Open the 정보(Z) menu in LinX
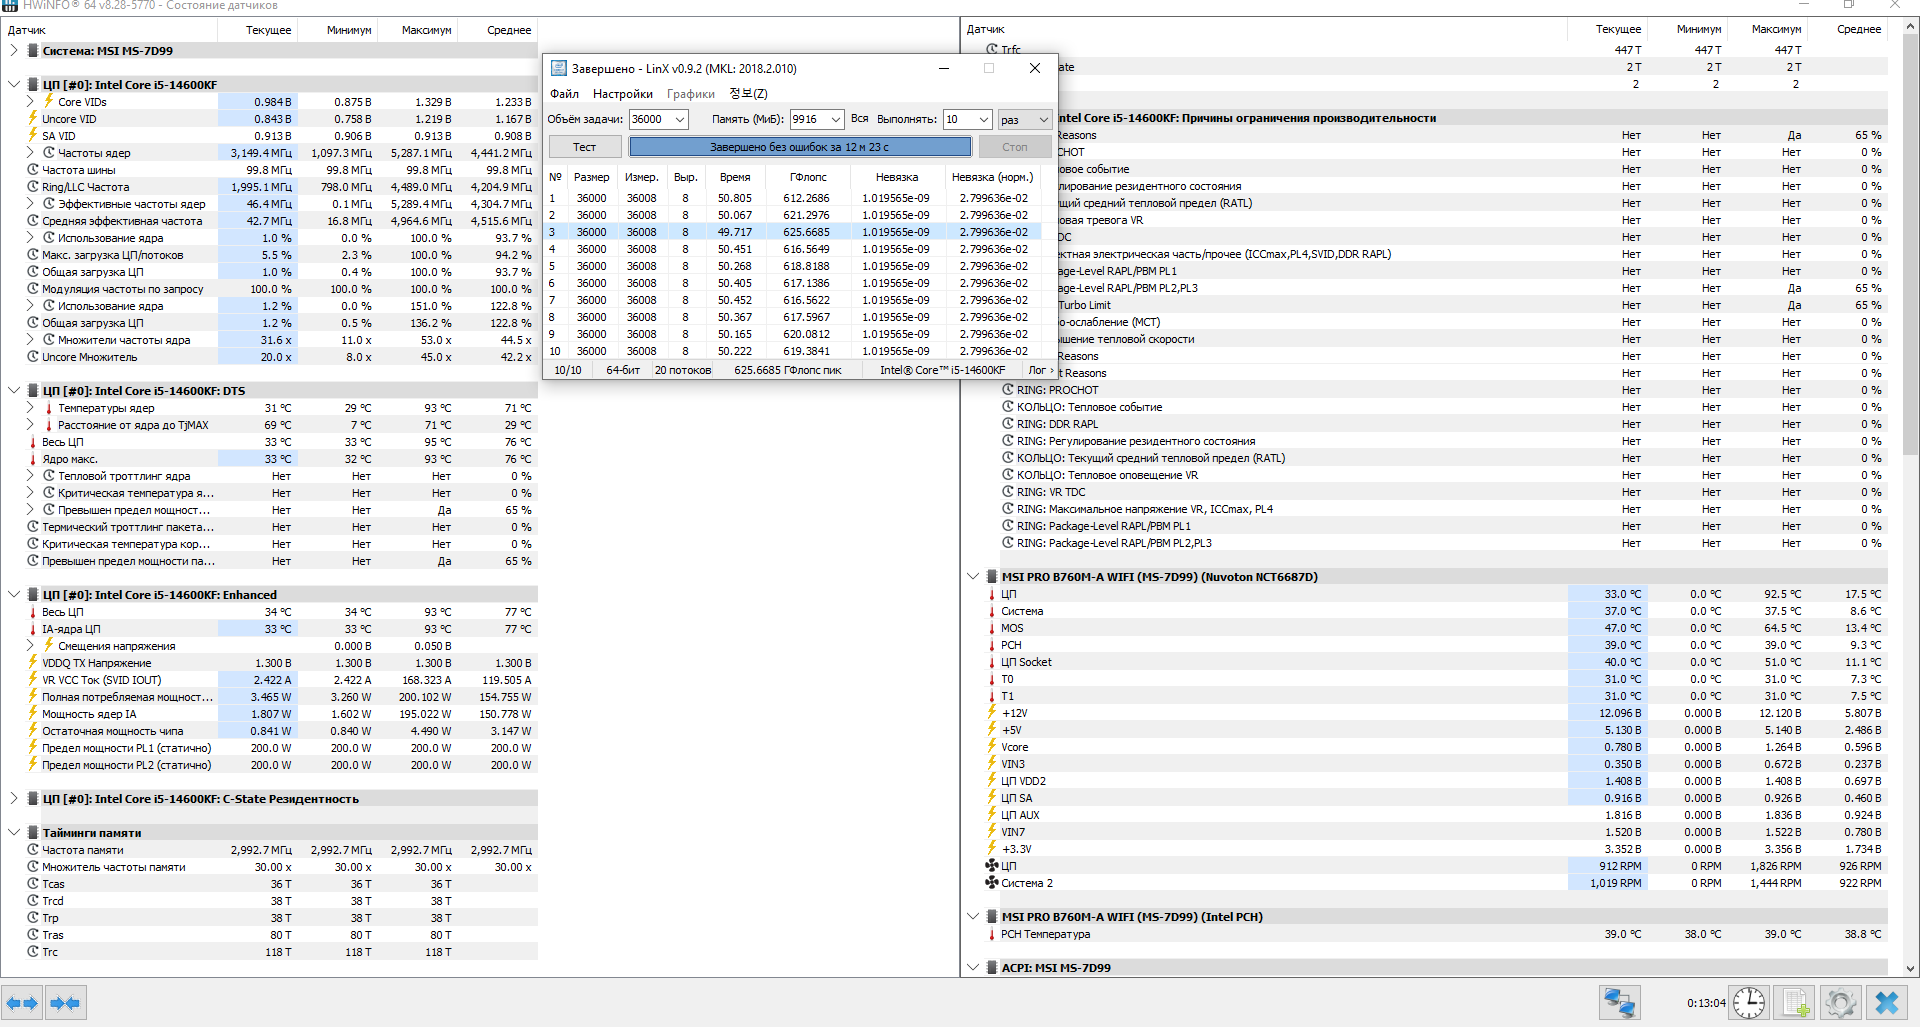The height and width of the screenshot is (1027, 1920). click(748, 94)
